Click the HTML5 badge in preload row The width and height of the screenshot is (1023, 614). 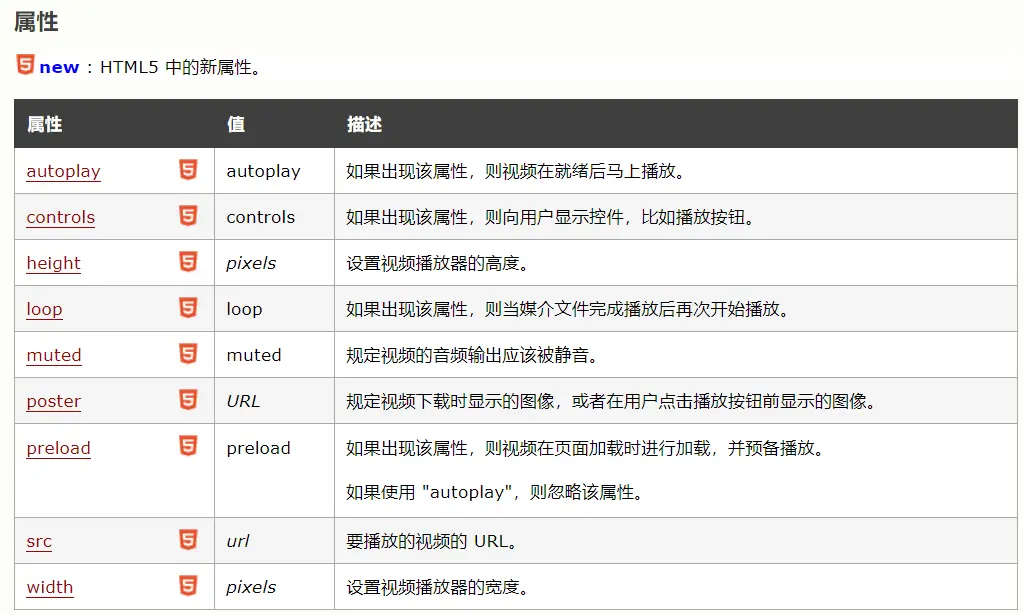[188, 446]
